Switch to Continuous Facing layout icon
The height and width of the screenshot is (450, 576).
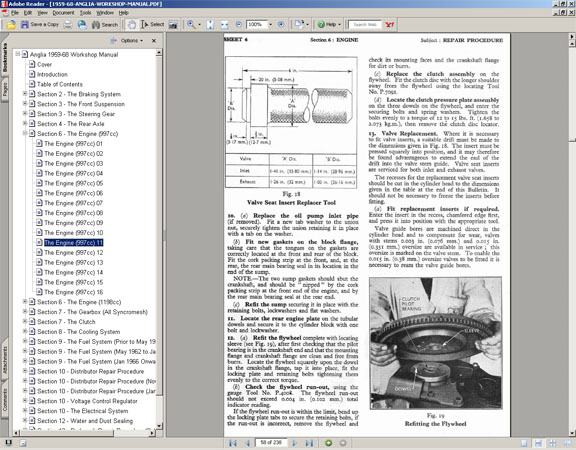coord(552,443)
